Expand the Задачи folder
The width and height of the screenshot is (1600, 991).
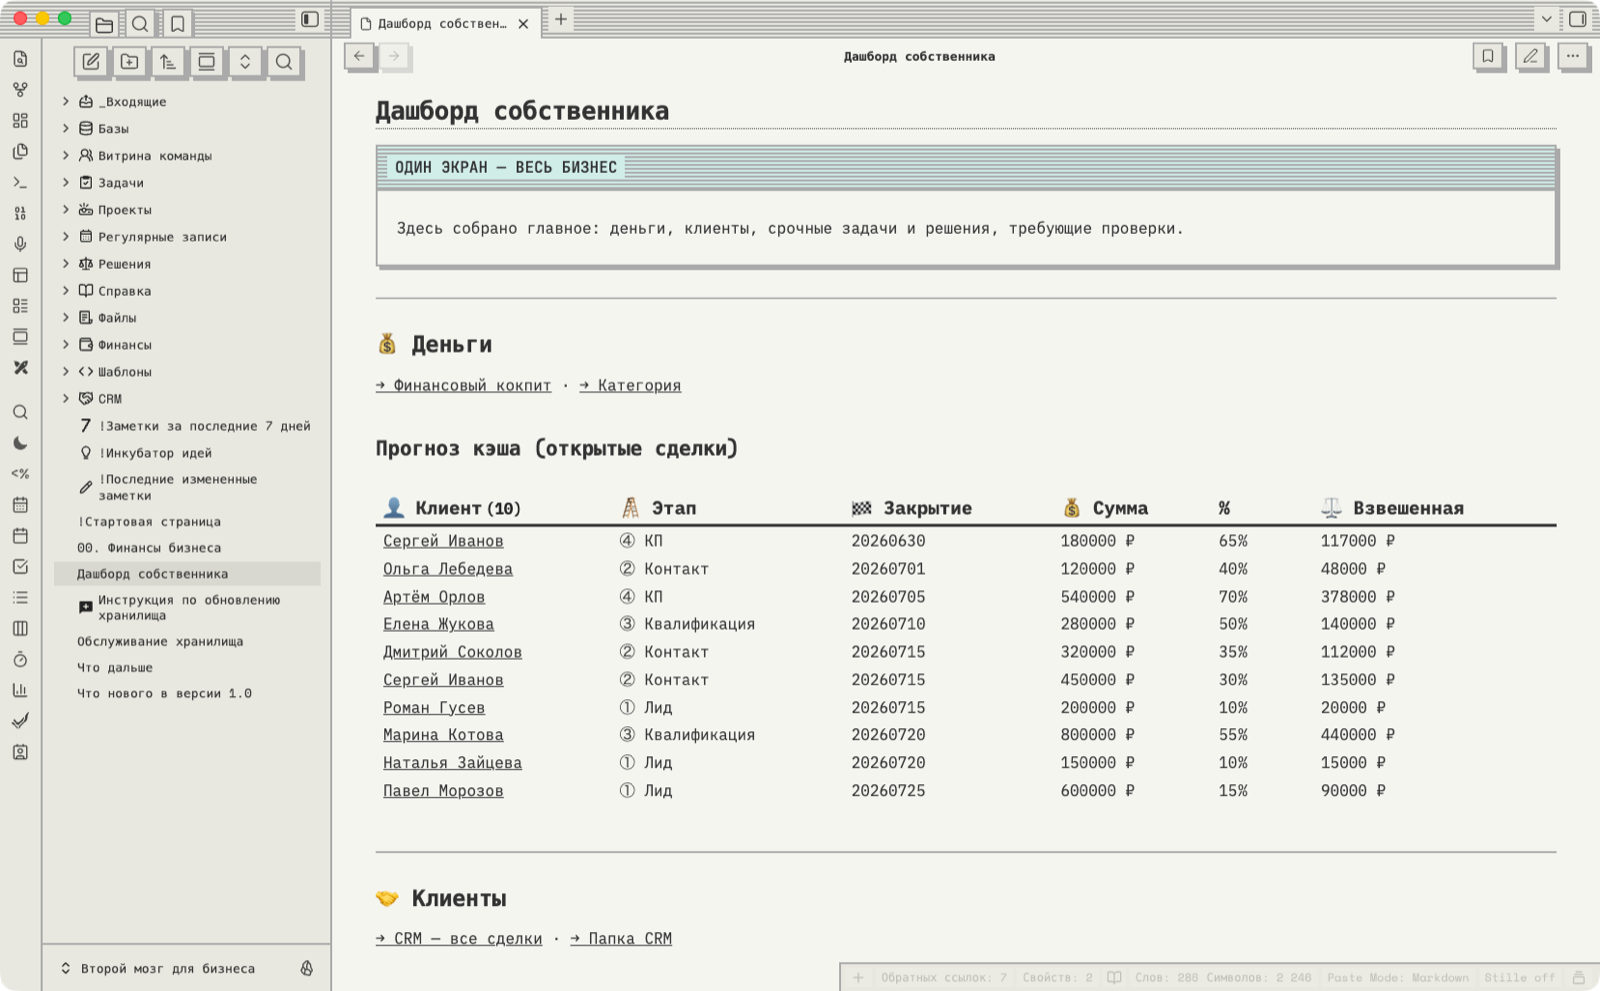[66, 183]
